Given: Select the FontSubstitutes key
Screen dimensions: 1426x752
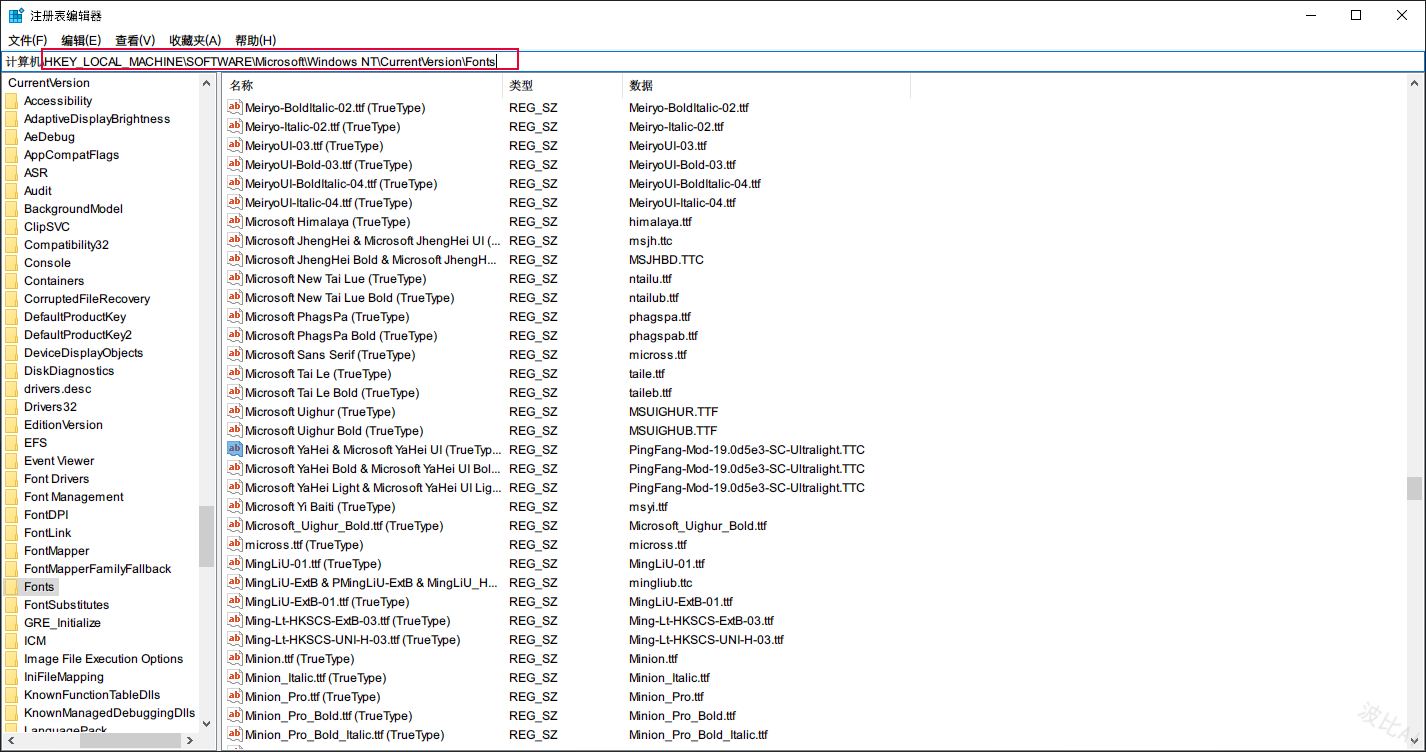Looking at the screenshot, I should click(x=67, y=605).
